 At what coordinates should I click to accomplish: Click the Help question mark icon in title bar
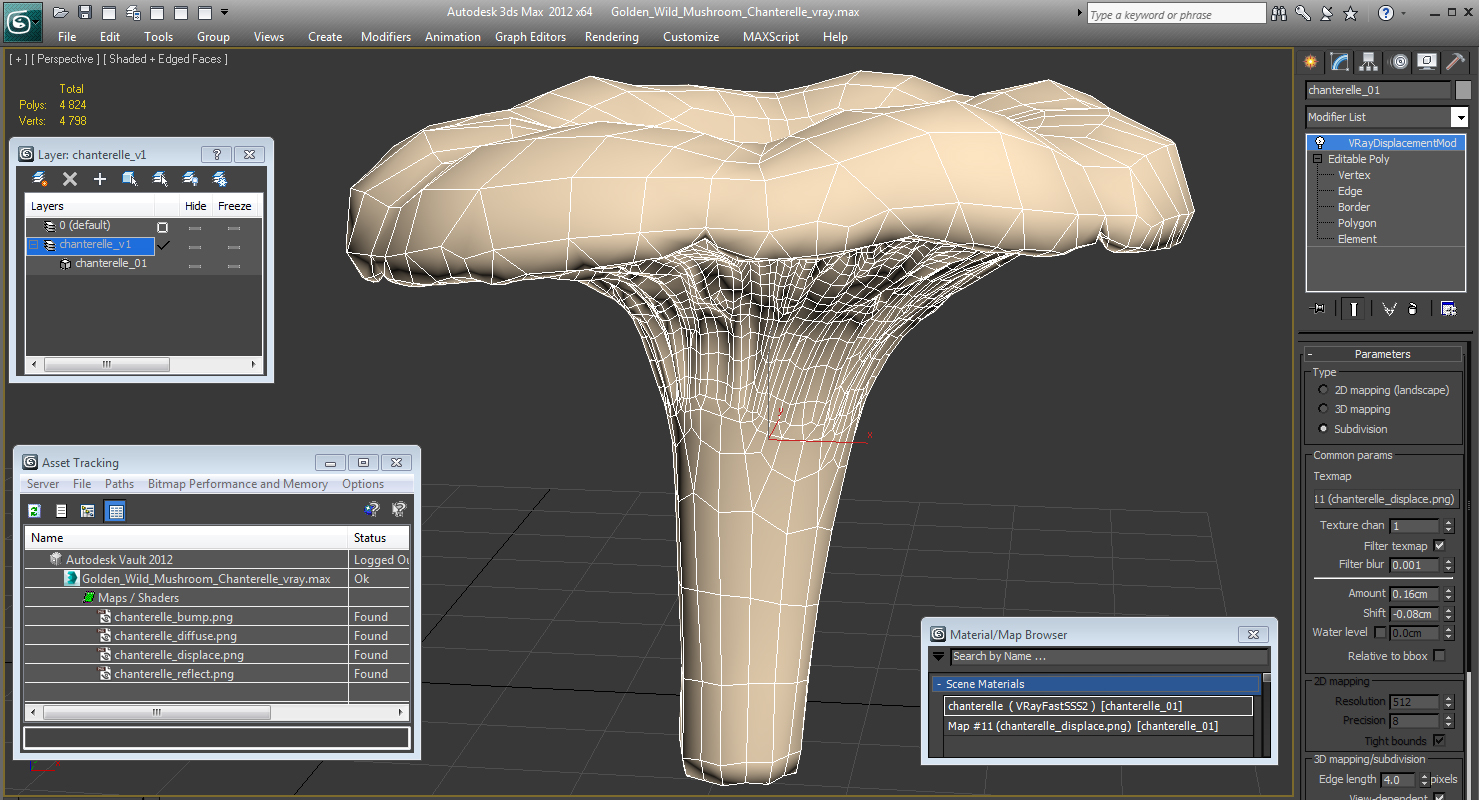(1386, 13)
